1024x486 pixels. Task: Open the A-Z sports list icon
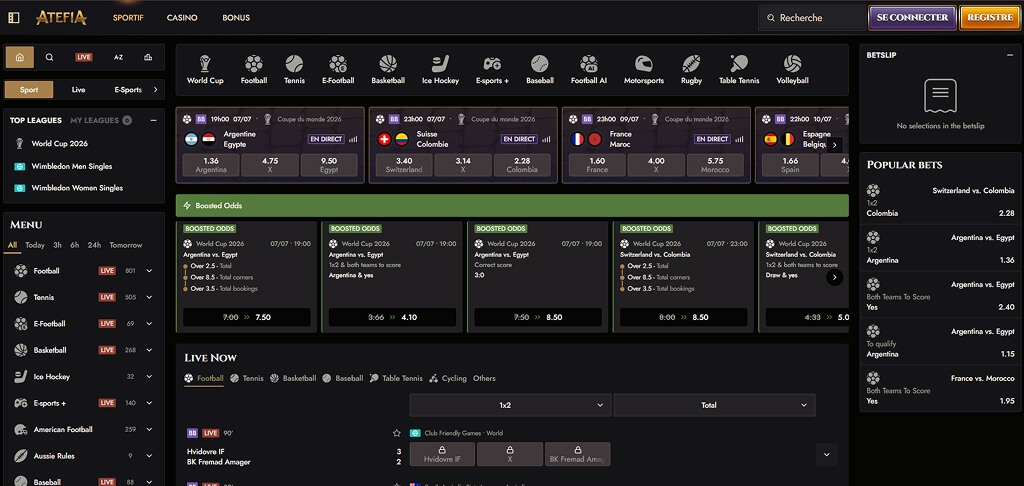(118, 57)
